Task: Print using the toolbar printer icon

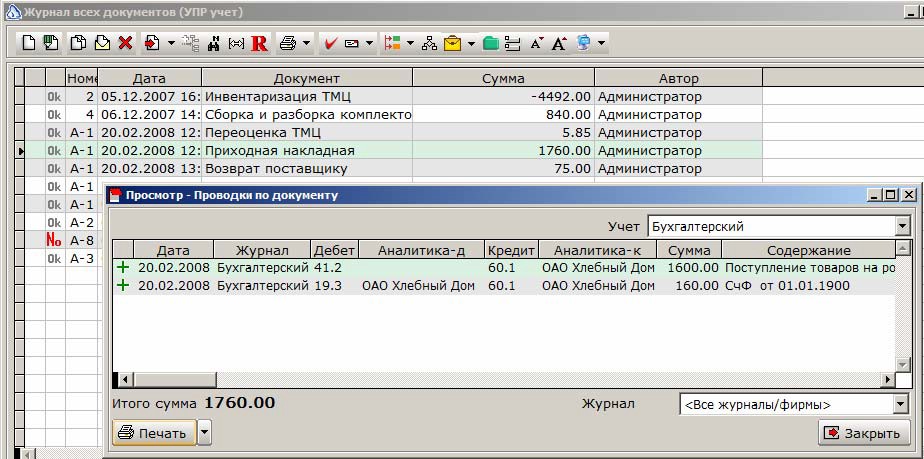Action: (x=288, y=43)
